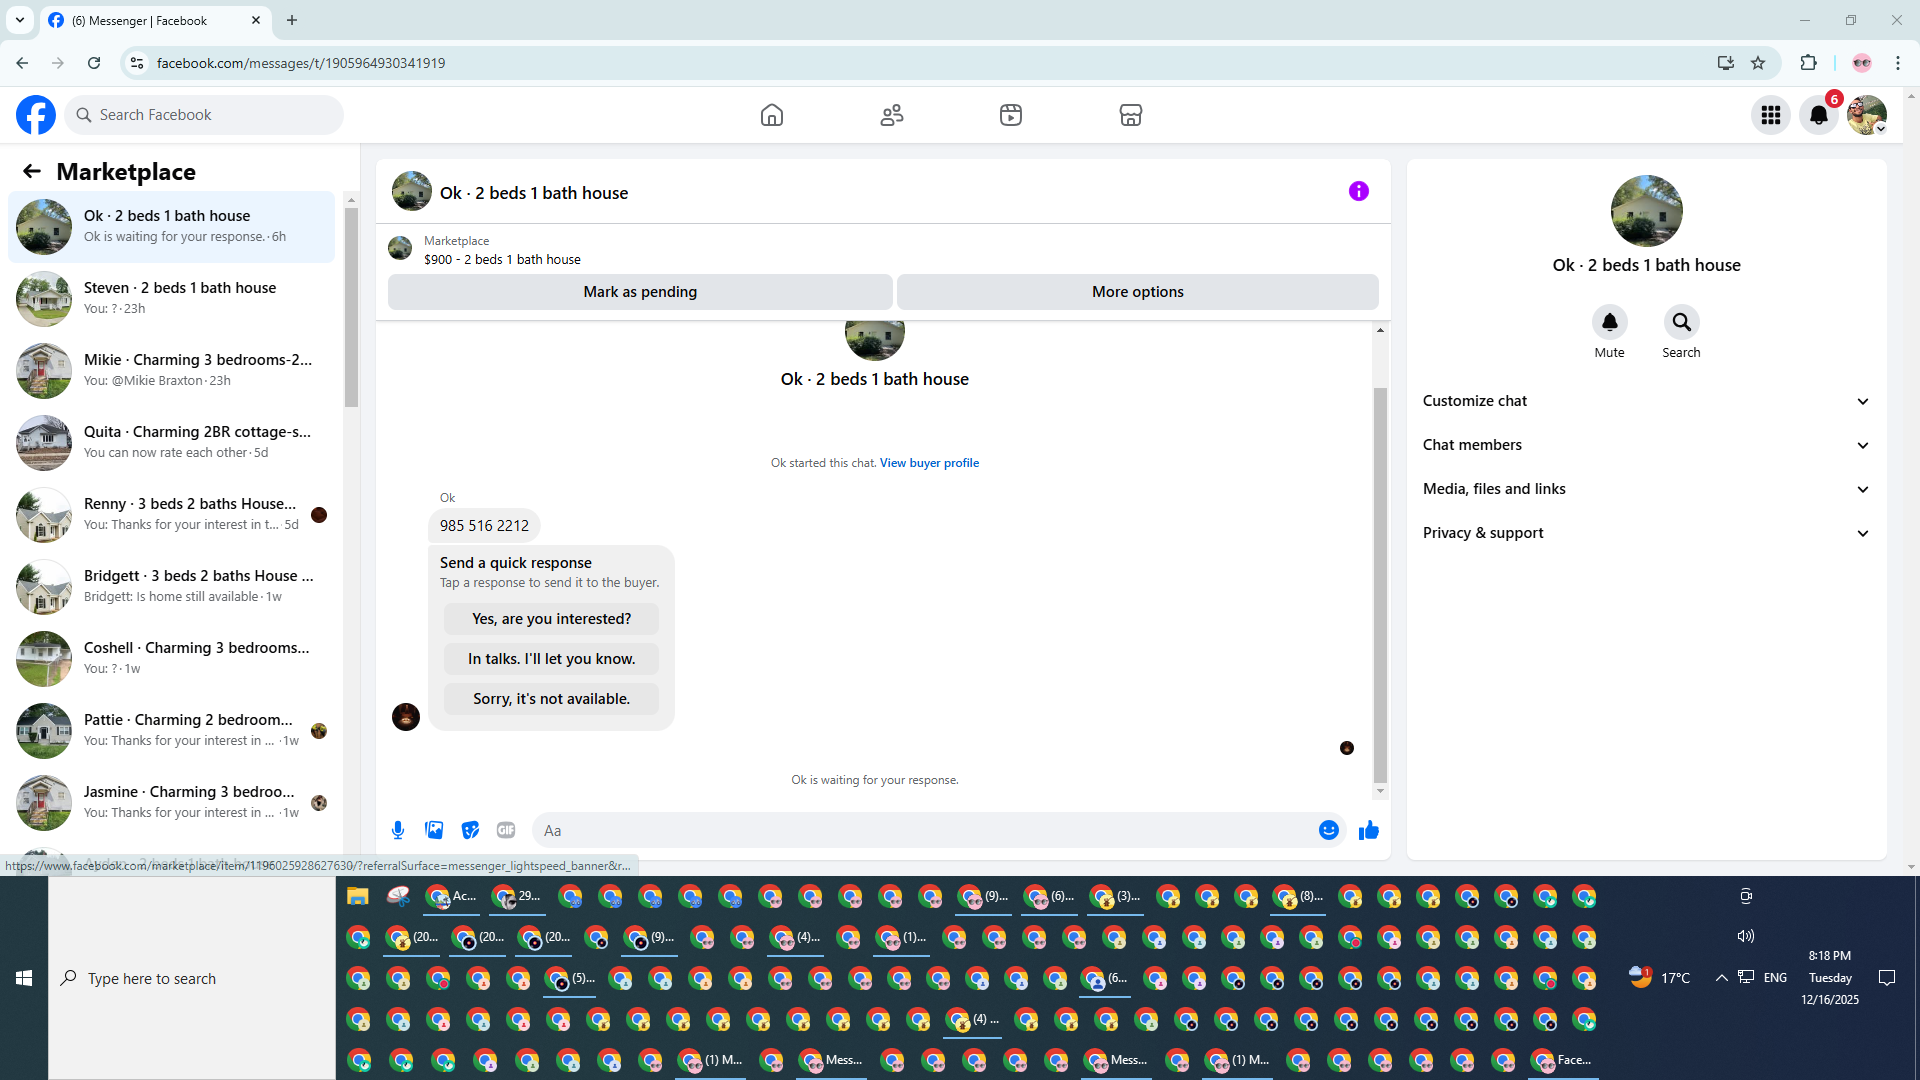The image size is (1920, 1080).
Task: Open the Facebook logo home link
Action: point(36,115)
